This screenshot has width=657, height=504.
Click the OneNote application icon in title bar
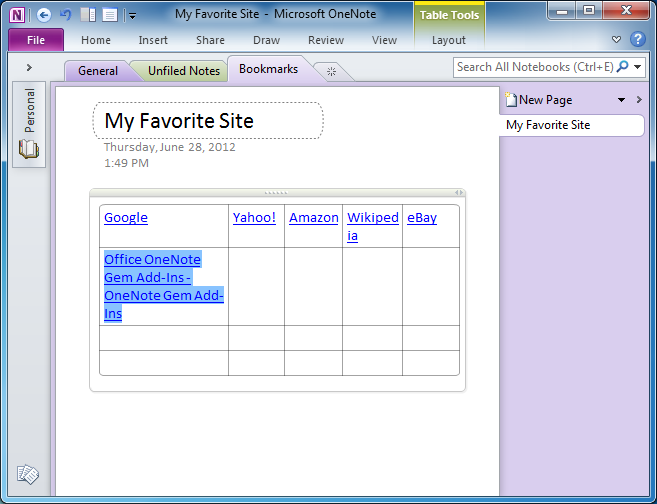point(17,16)
